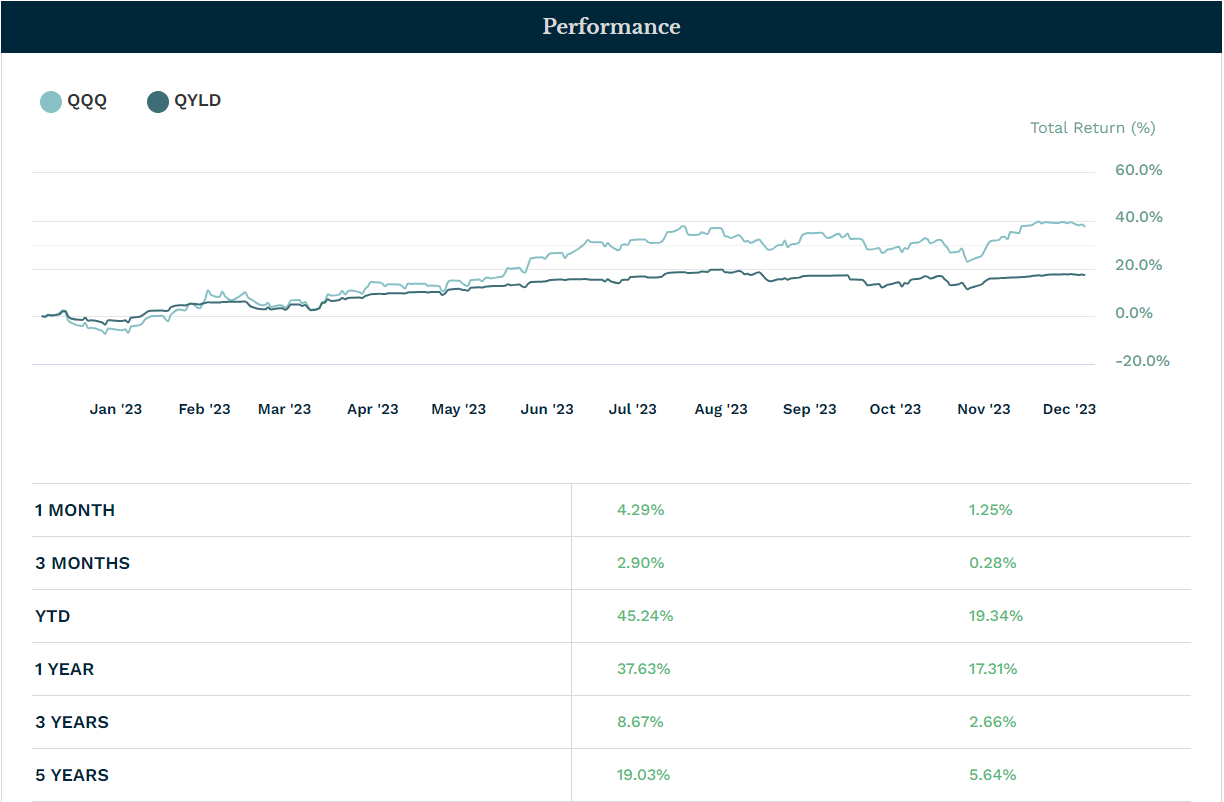Click the May '23 axis label
Screen dimensions: 1224x802
459,409
